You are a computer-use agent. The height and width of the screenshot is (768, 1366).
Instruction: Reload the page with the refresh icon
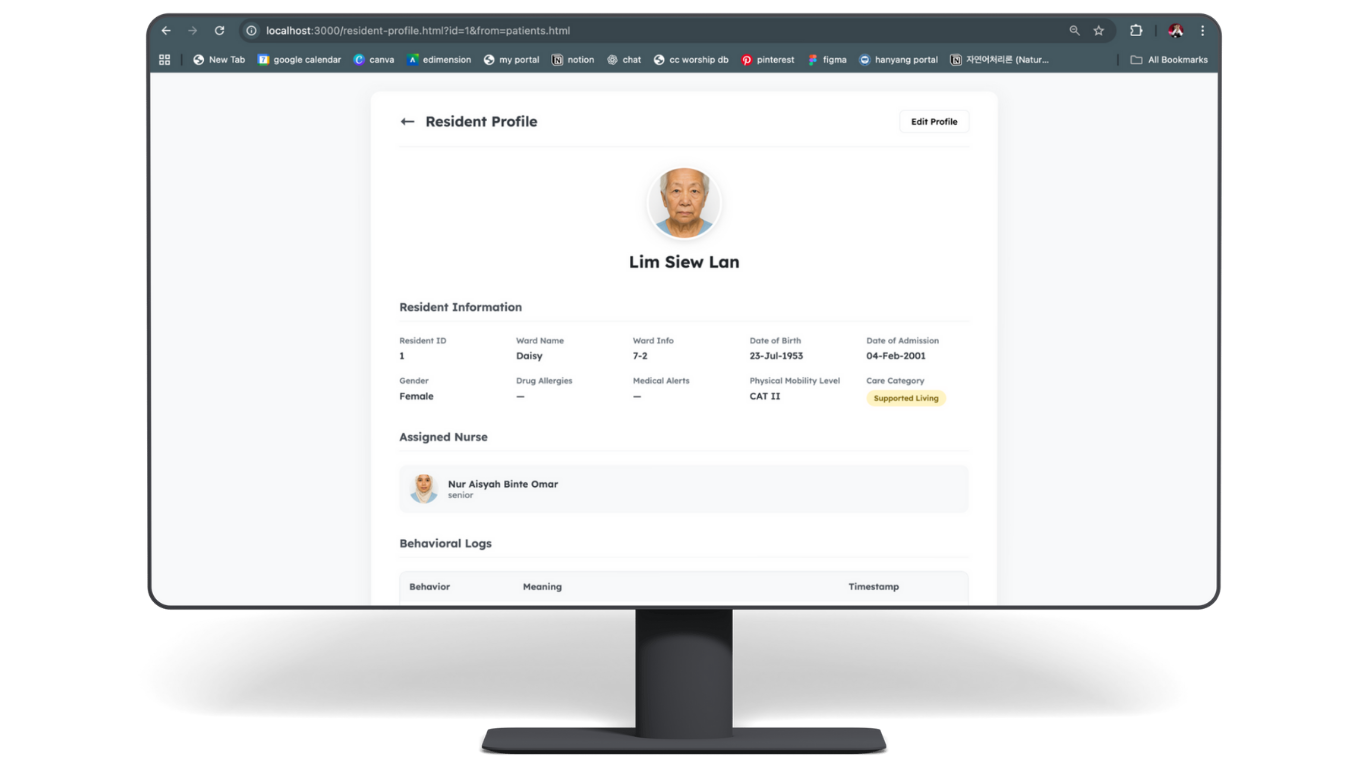coord(220,31)
